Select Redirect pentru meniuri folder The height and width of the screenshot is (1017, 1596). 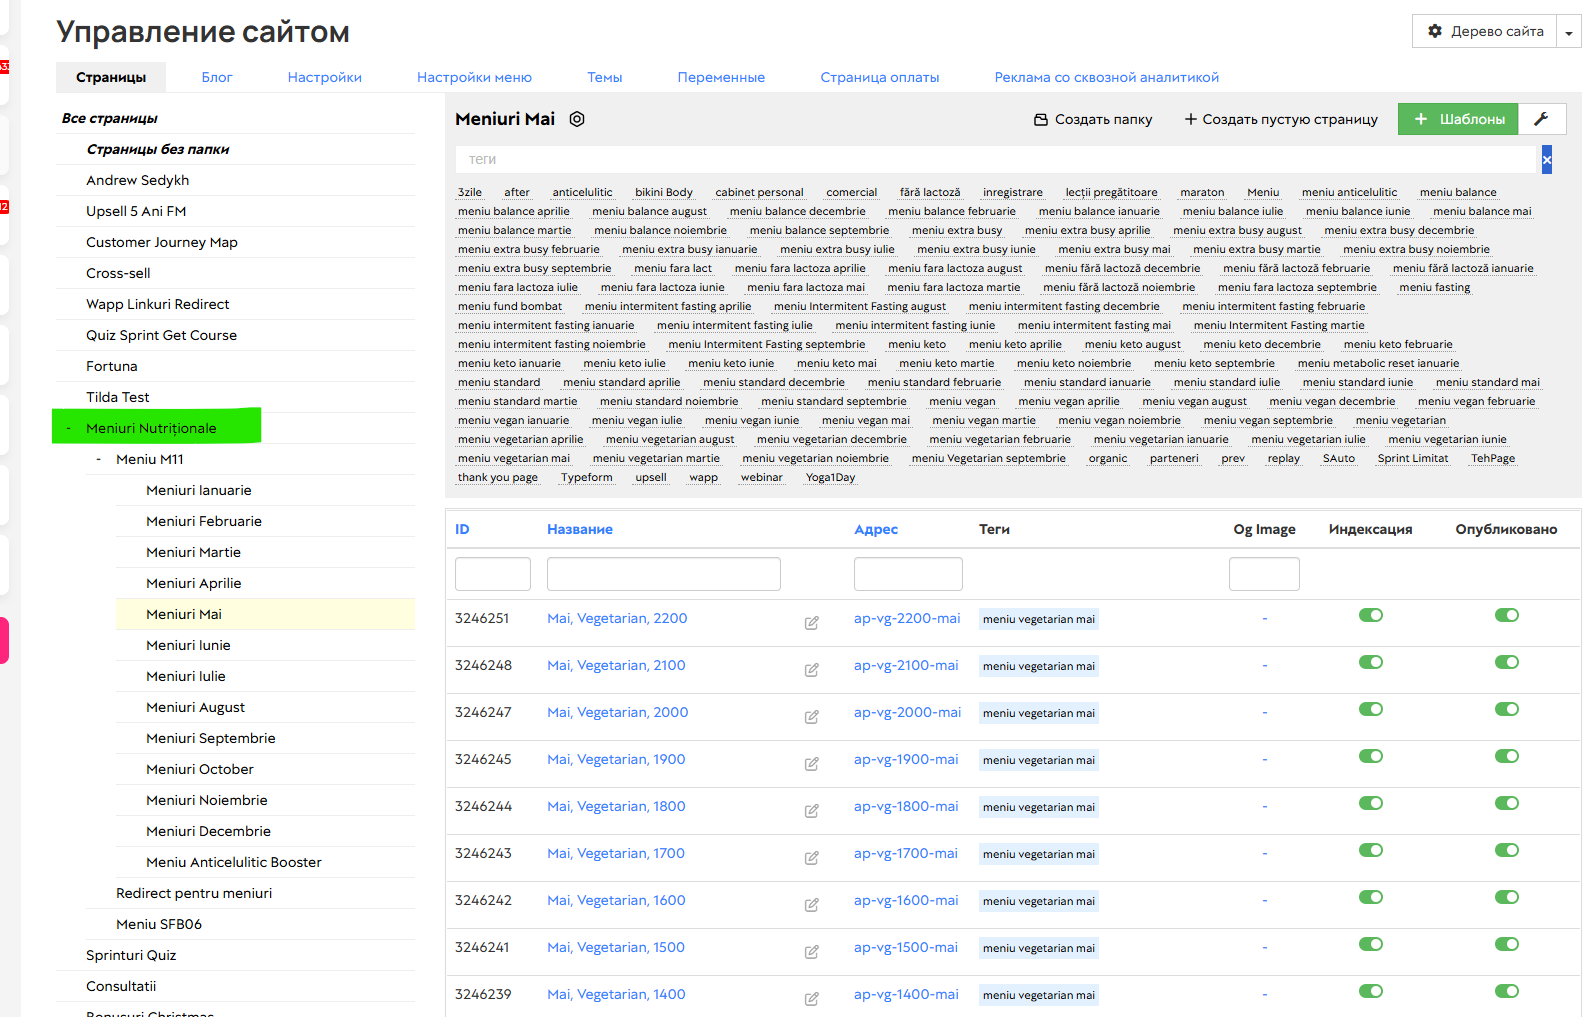point(194,893)
